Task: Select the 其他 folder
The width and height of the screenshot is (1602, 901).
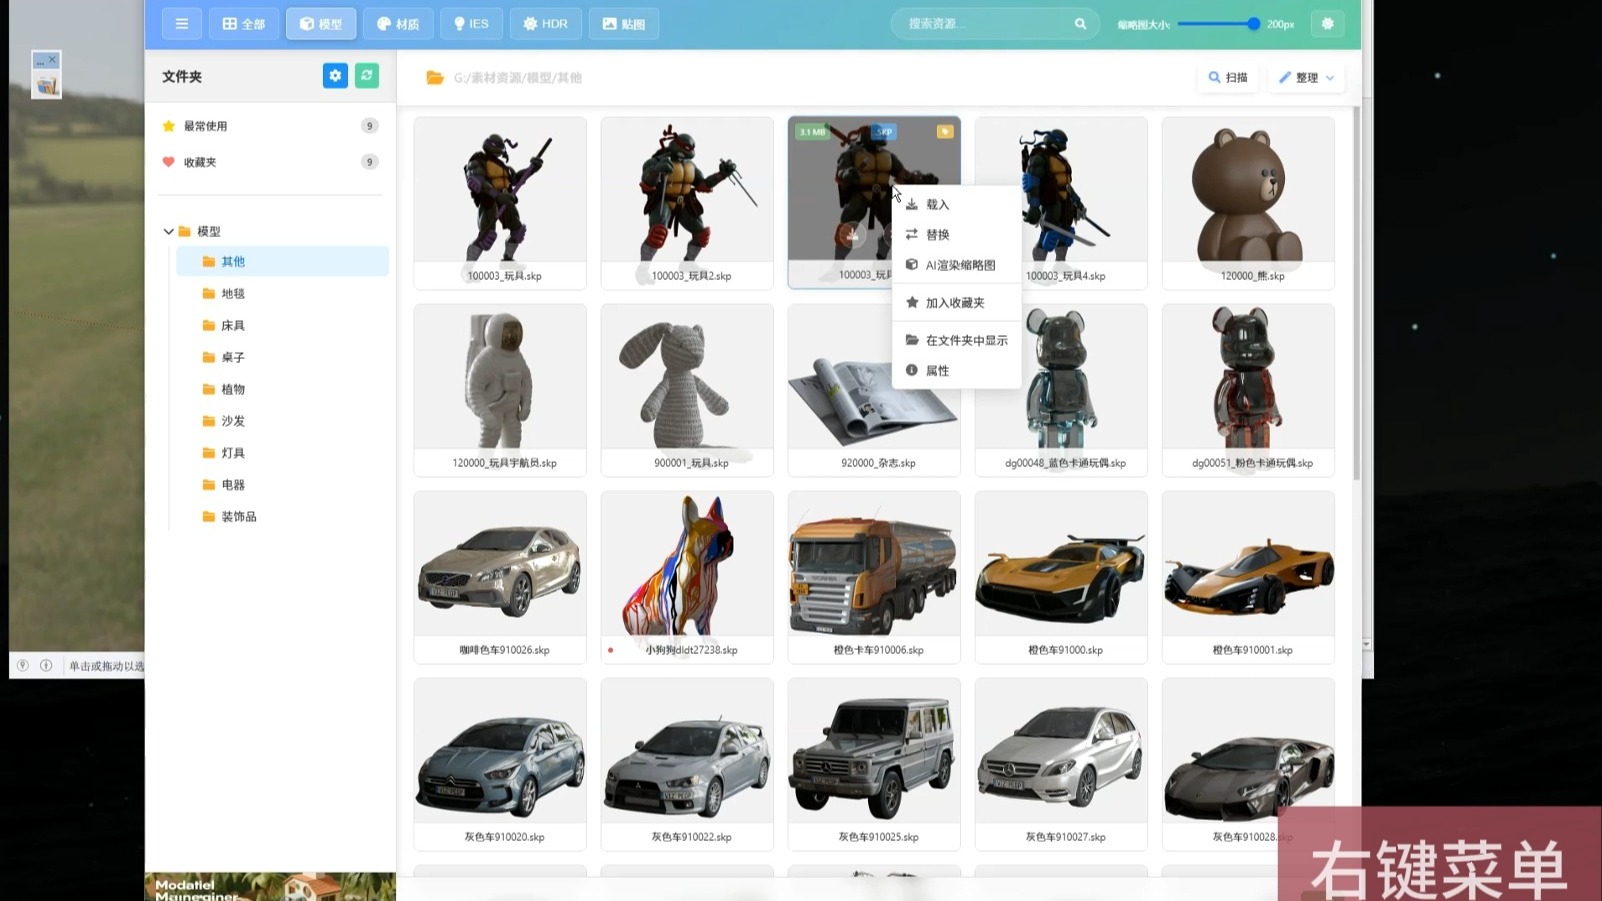Action: point(282,261)
